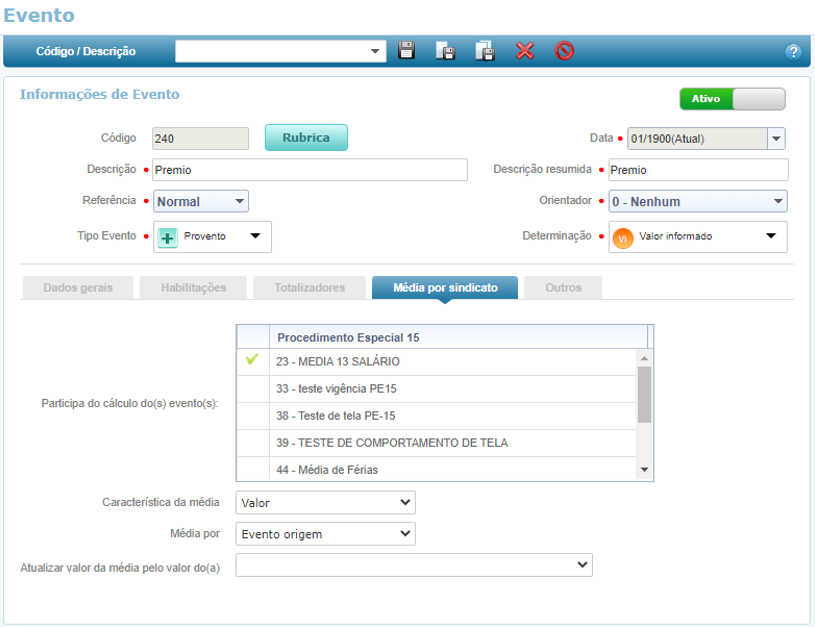Uncheck 23 - MEDIA 13 SALÁRIO row
The width and height of the screenshot is (815, 627).
(252, 361)
